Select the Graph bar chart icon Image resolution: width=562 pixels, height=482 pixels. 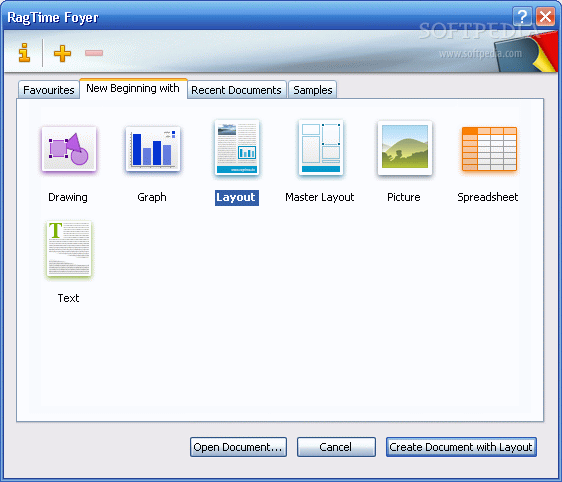click(x=153, y=149)
